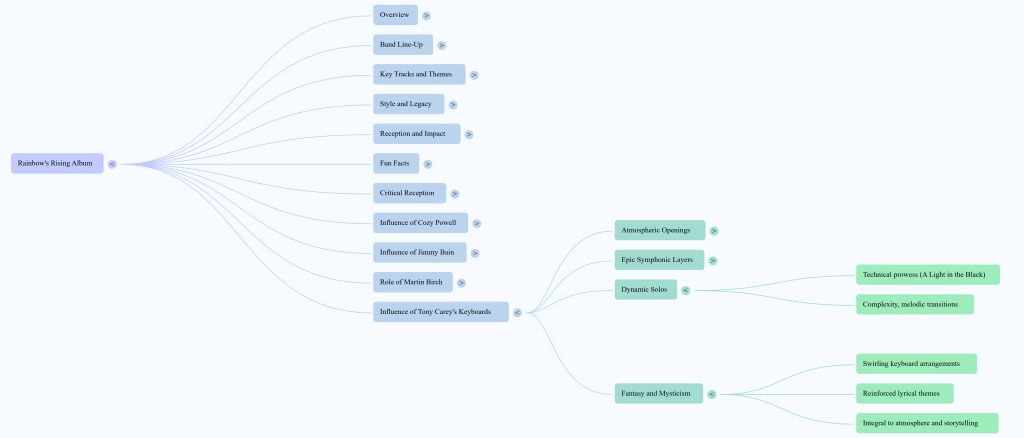Expand the Epic Symphonic Layers arrow

pyautogui.click(x=713, y=261)
